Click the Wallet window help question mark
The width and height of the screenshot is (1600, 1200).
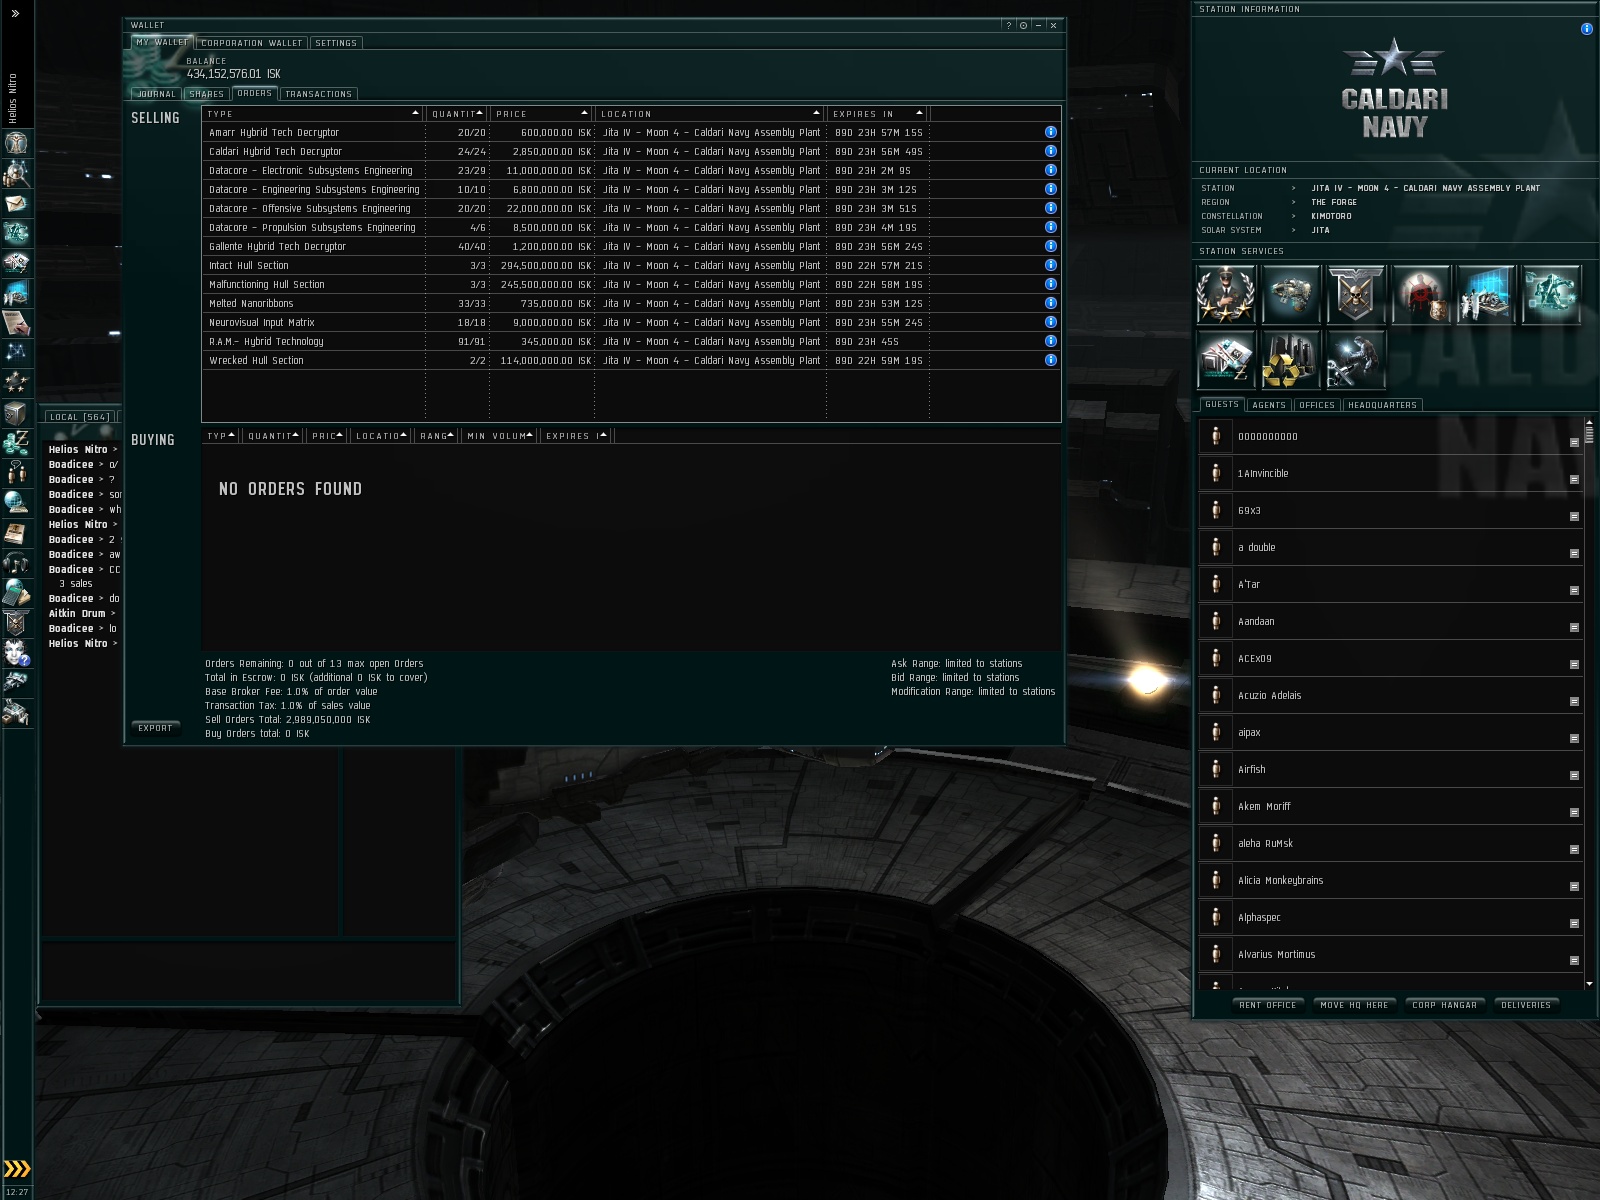[x=1008, y=25]
